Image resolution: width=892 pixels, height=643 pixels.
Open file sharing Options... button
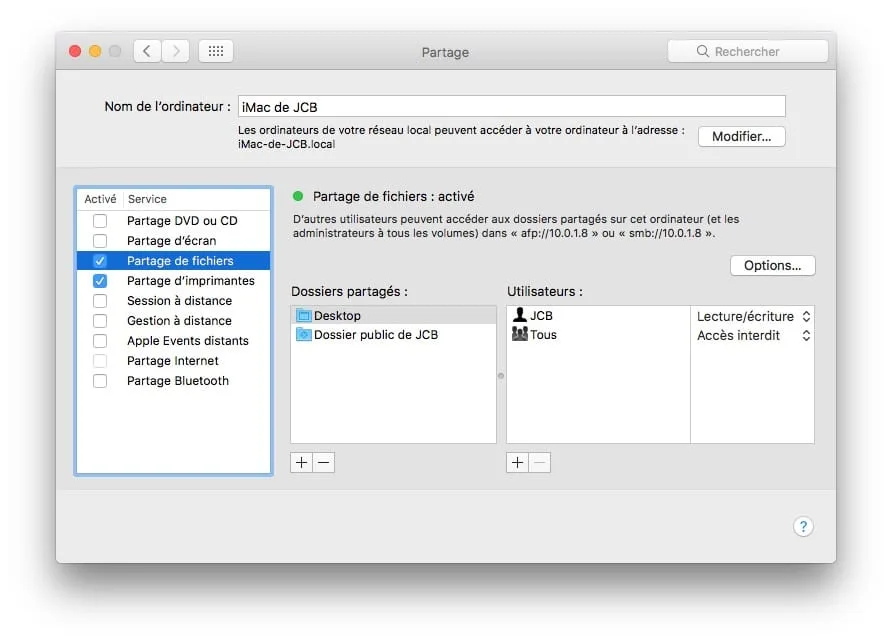772,266
